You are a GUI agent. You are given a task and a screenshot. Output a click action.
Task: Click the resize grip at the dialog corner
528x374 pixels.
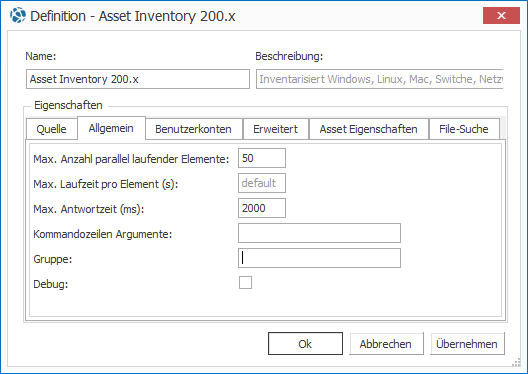point(516,362)
